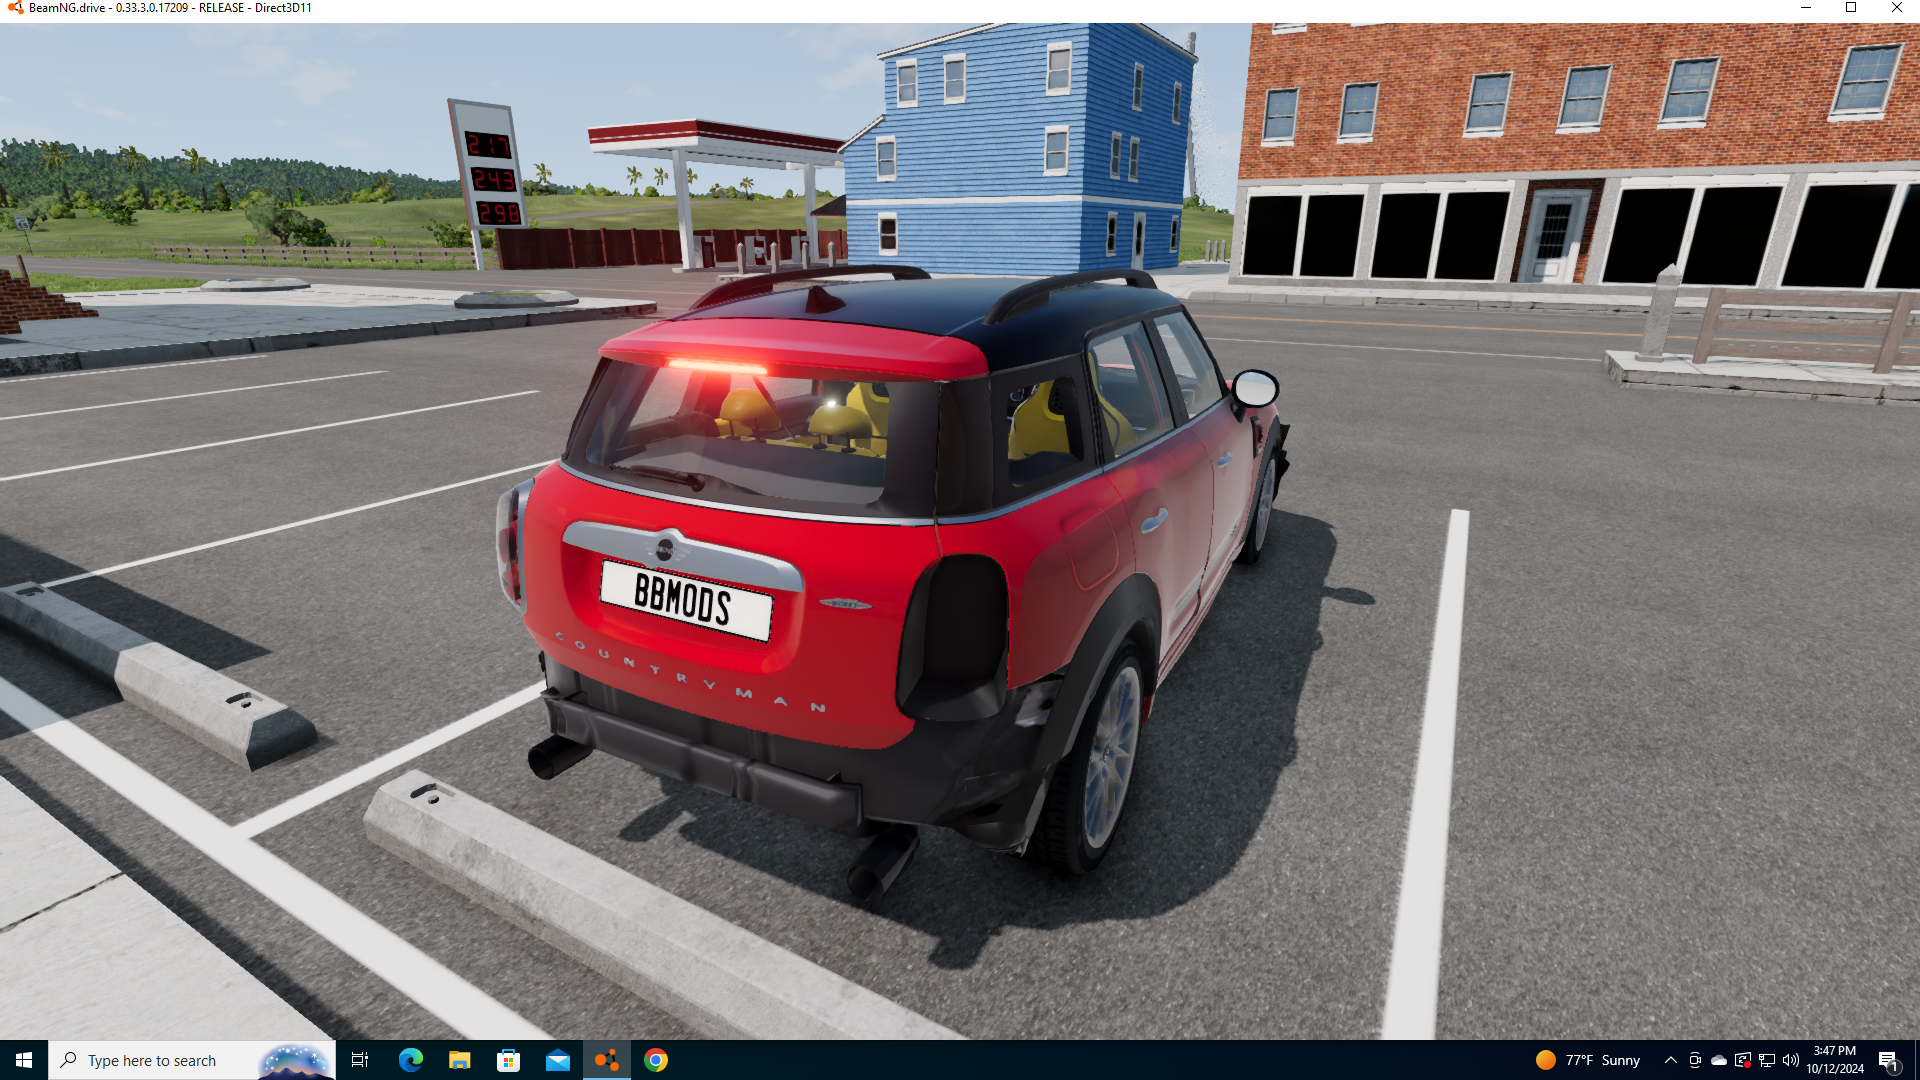
Task: Open the network status tray icon
Action: click(x=1767, y=1060)
